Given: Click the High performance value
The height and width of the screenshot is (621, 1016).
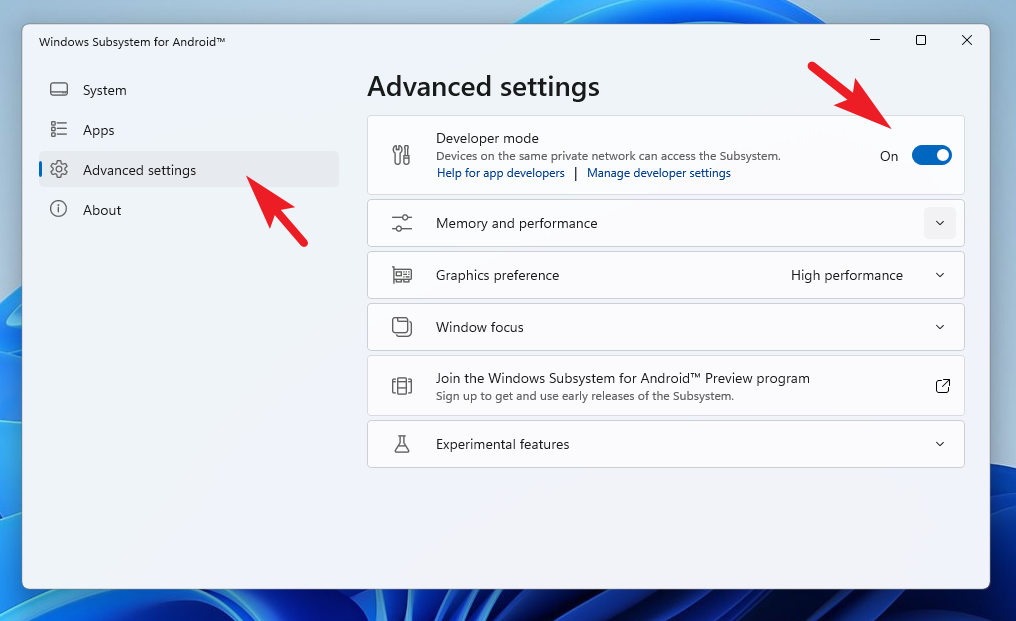Looking at the screenshot, I should coord(846,275).
